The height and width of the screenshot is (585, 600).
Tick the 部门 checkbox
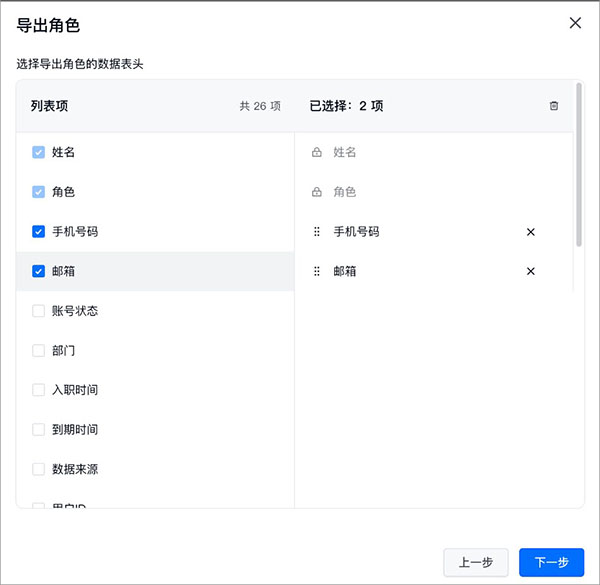[39, 351]
